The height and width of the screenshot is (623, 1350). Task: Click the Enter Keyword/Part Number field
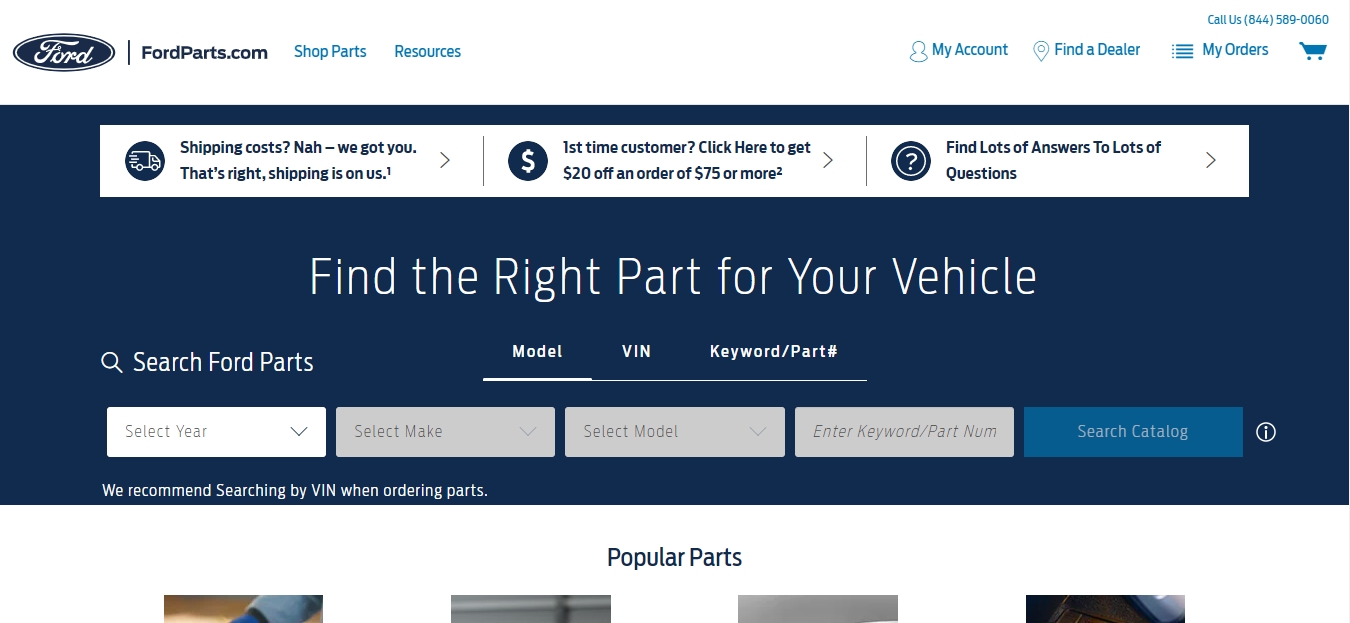(x=904, y=432)
